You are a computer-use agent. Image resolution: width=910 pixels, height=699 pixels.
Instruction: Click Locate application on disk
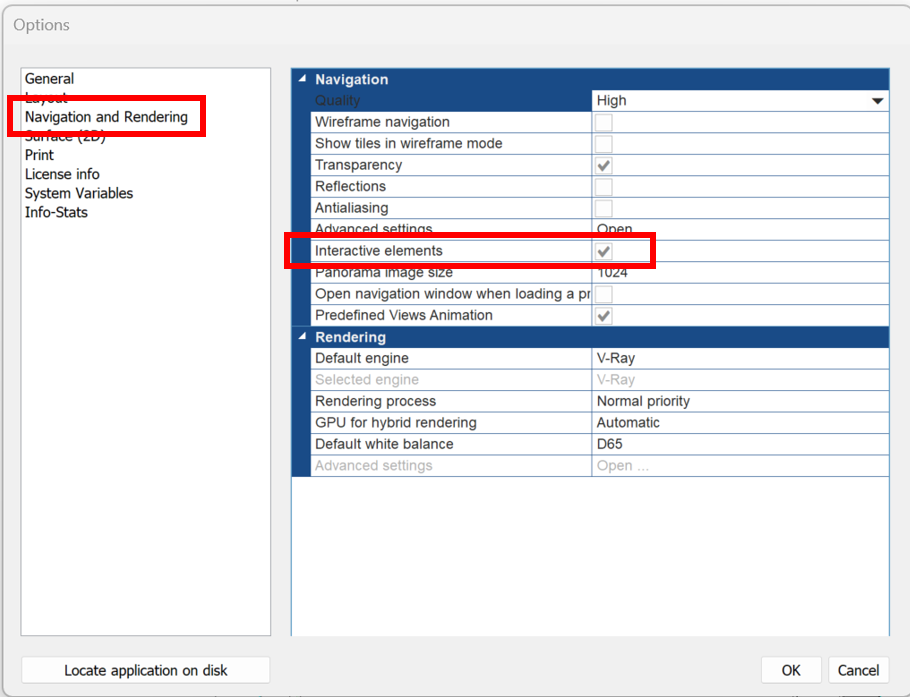coord(145,670)
